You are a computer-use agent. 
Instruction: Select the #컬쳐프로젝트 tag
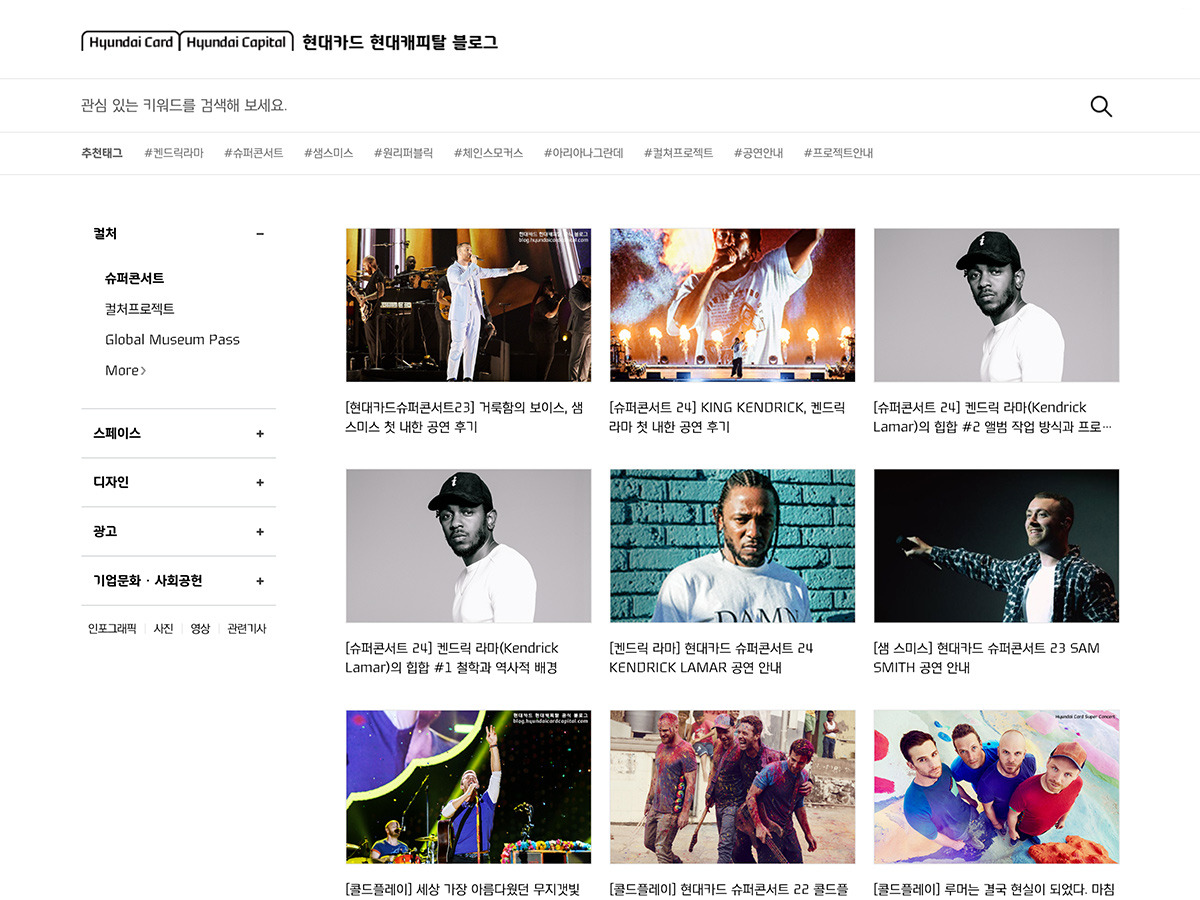[x=679, y=153]
